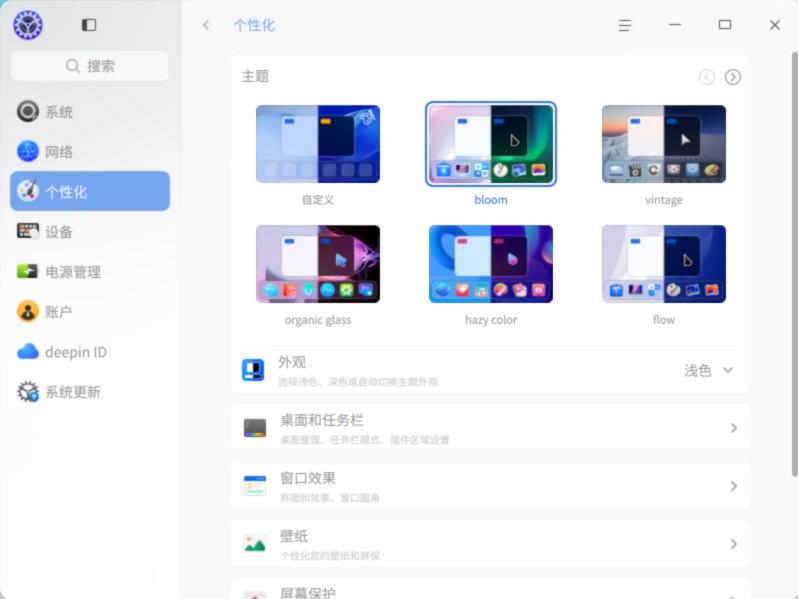Open deepin ID in the sidebar
798x599 pixels.
(x=90, y=352)
